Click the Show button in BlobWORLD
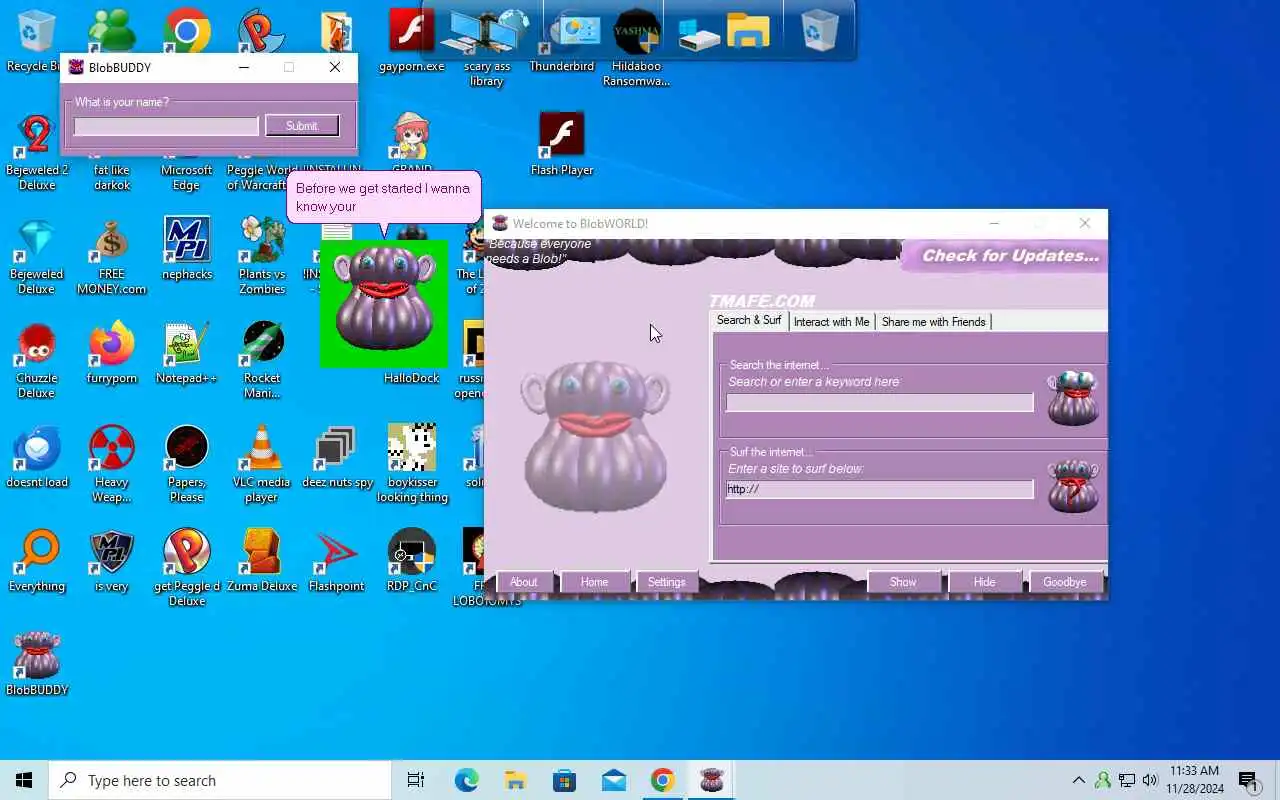This screenshot has height=800, width=1280. 903,582
